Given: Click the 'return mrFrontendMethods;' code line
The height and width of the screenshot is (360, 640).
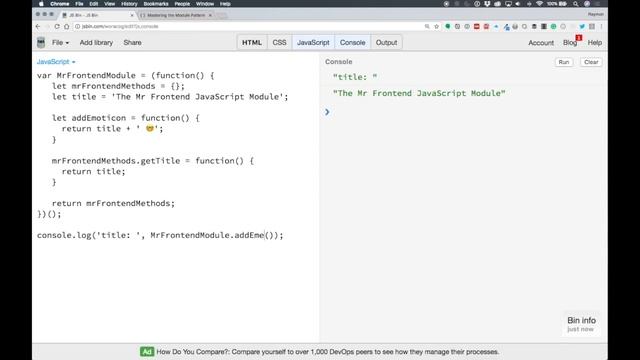Looking at the screenshot, I should coord(113,203).
